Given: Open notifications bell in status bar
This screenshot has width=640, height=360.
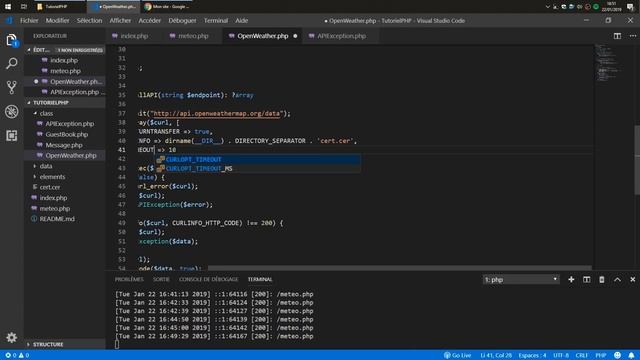Looking at the screenshot, I should point(631,355).
